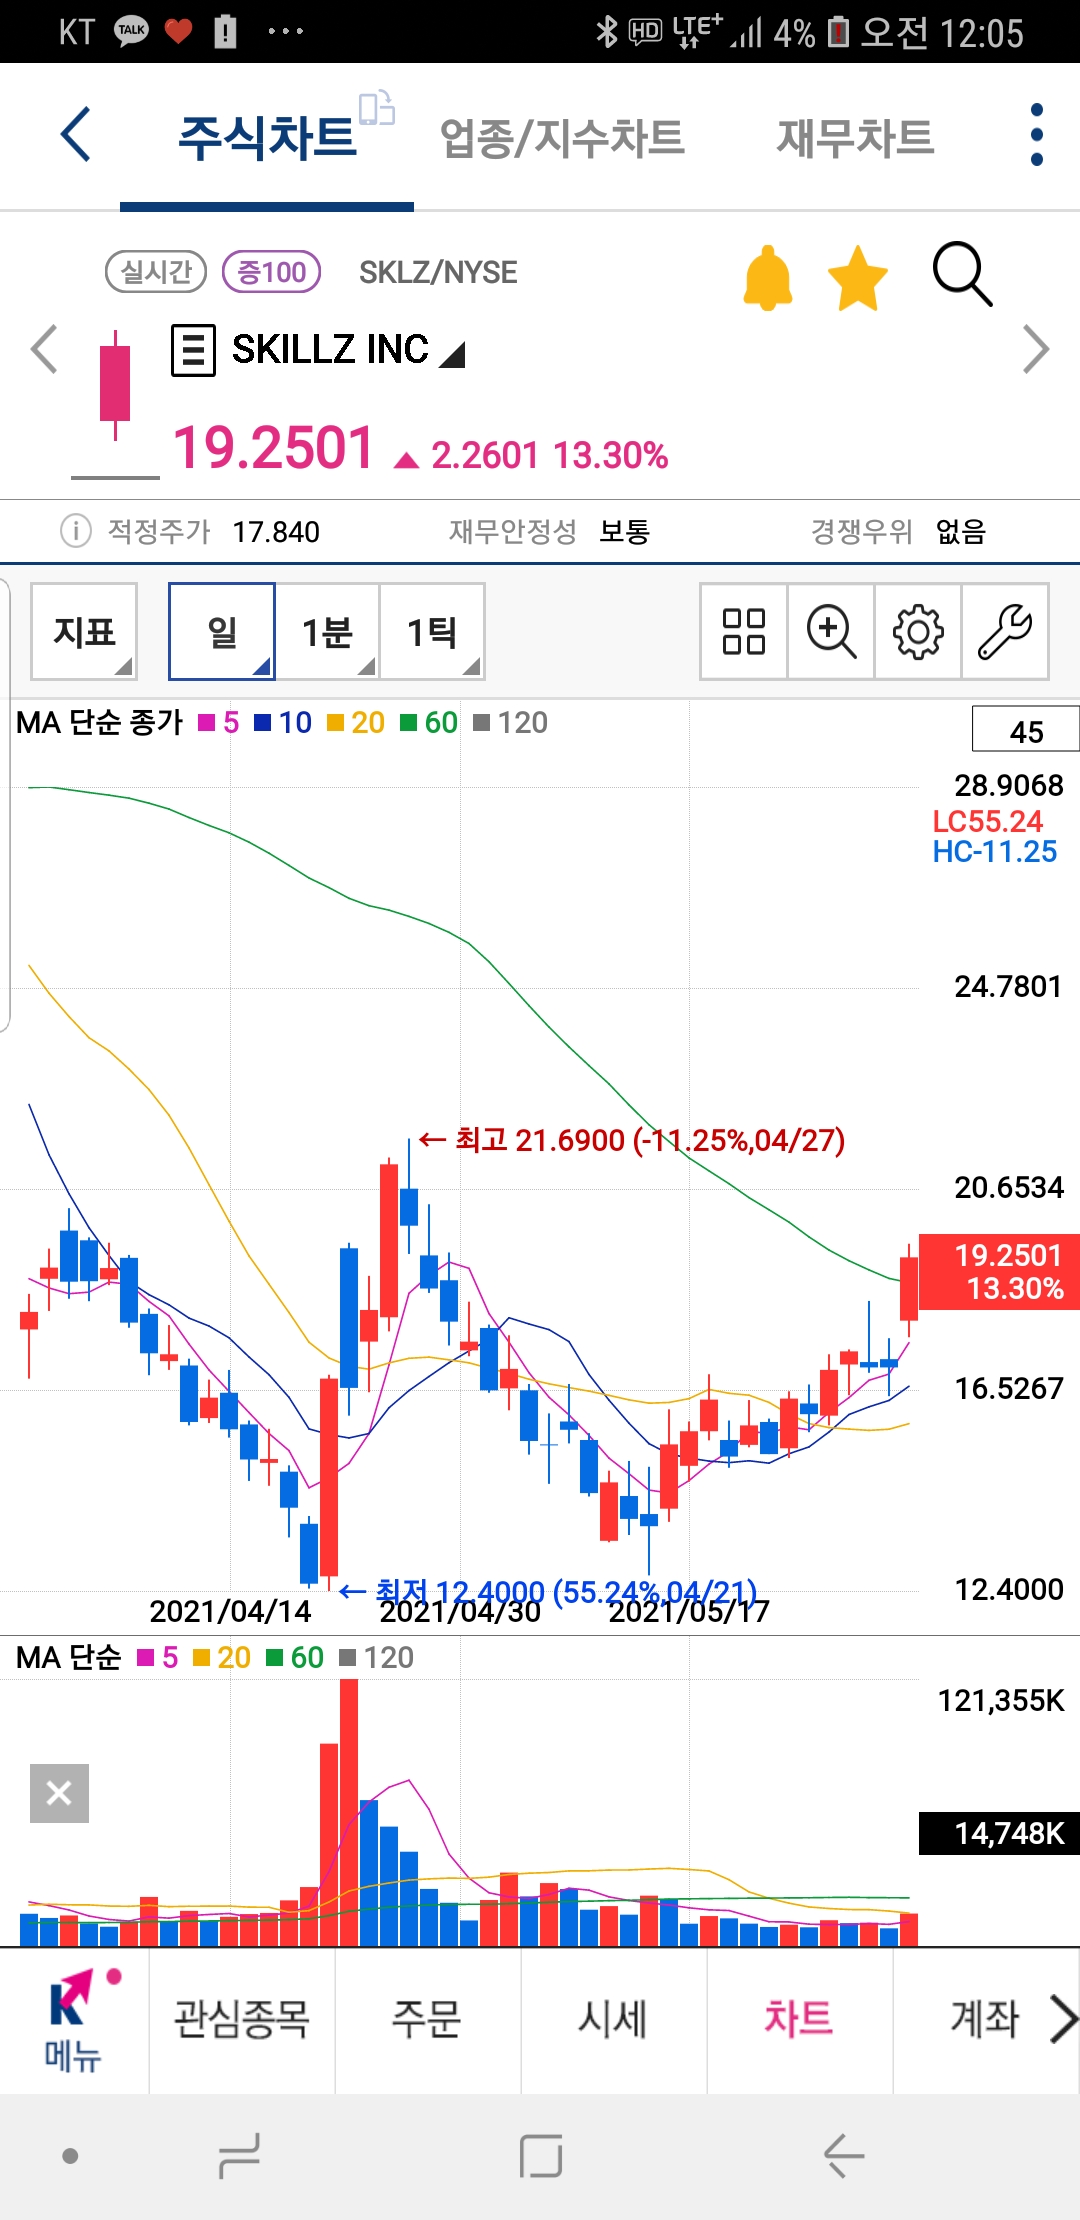Screen dimensions: 1080x2220
Task: Show more bottom tabs with right chevron
Action: [1063, 2018]
